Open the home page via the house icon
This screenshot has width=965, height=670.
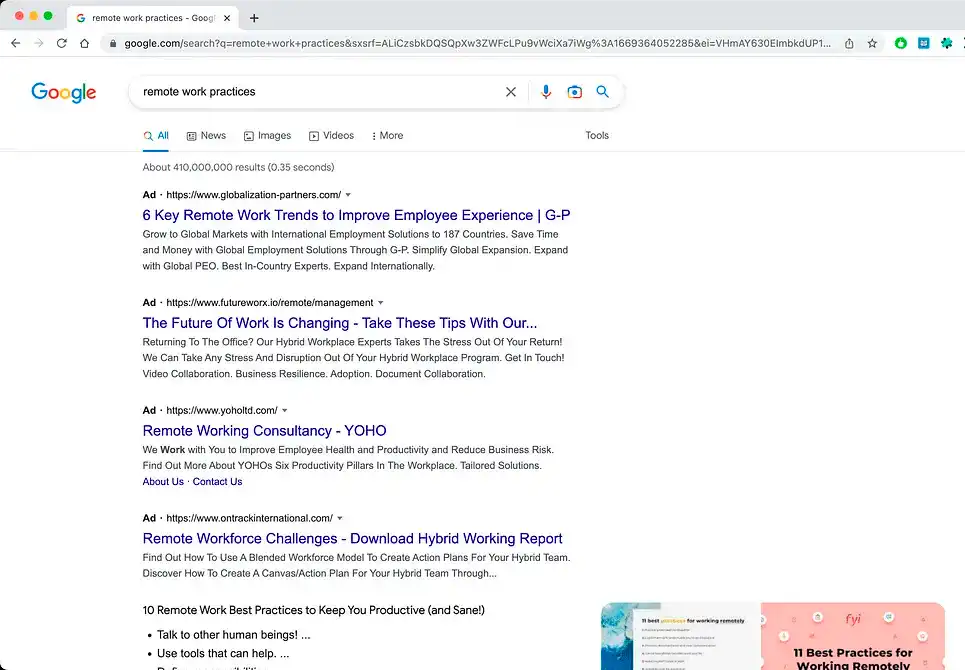84,43
